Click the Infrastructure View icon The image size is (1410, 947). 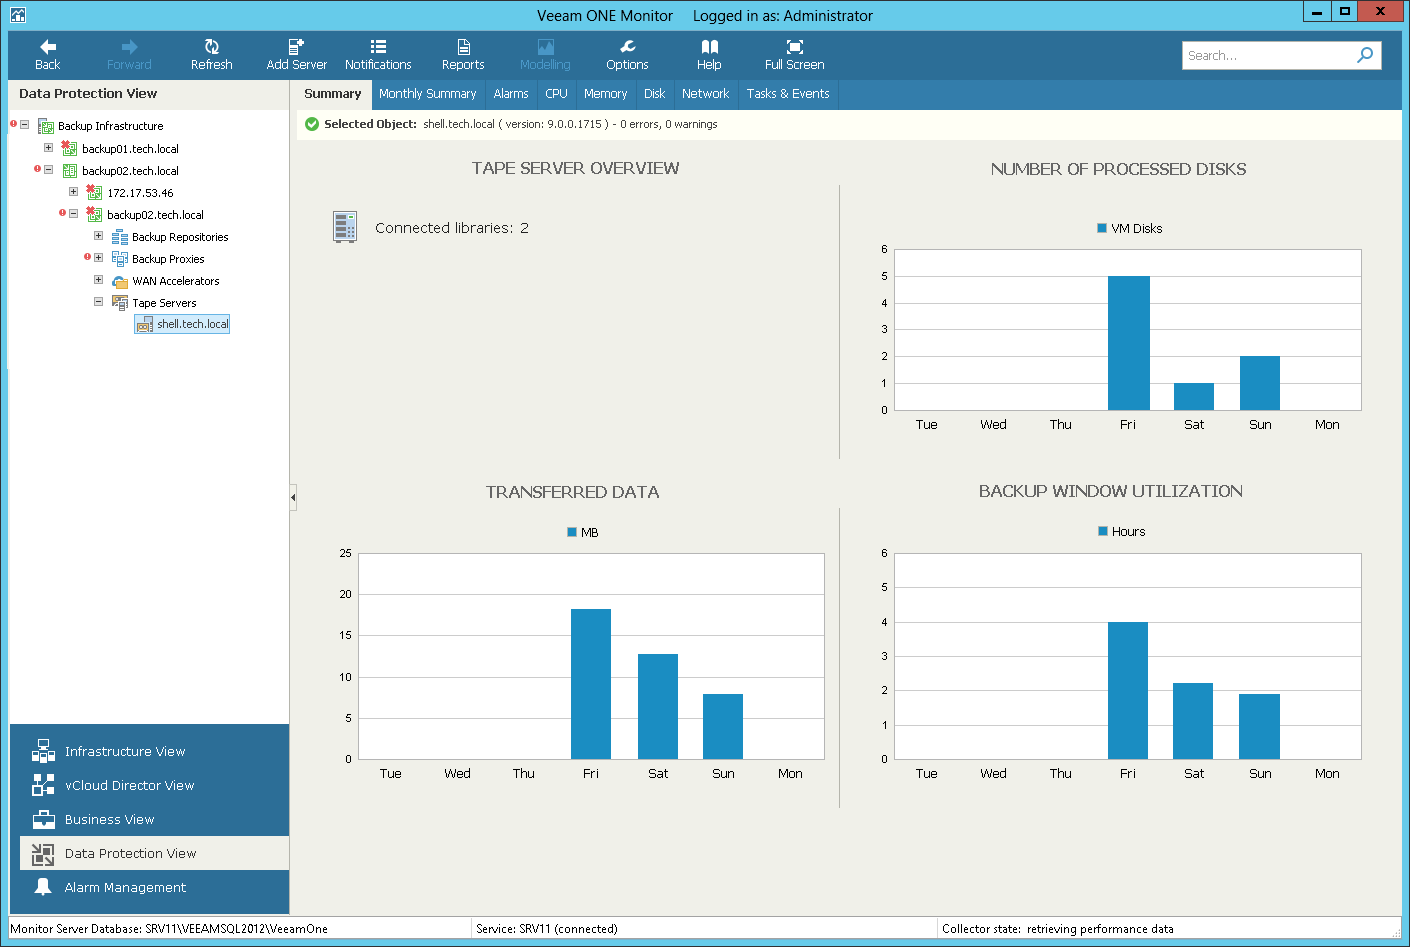(x=43, y=751)
